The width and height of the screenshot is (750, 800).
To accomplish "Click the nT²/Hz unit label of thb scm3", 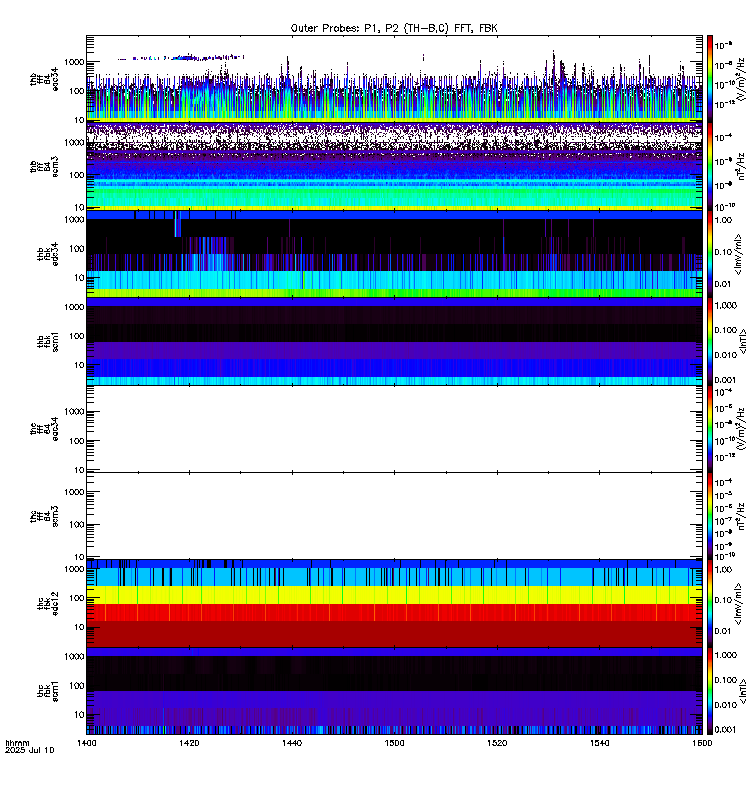I will tap(740, 166).
